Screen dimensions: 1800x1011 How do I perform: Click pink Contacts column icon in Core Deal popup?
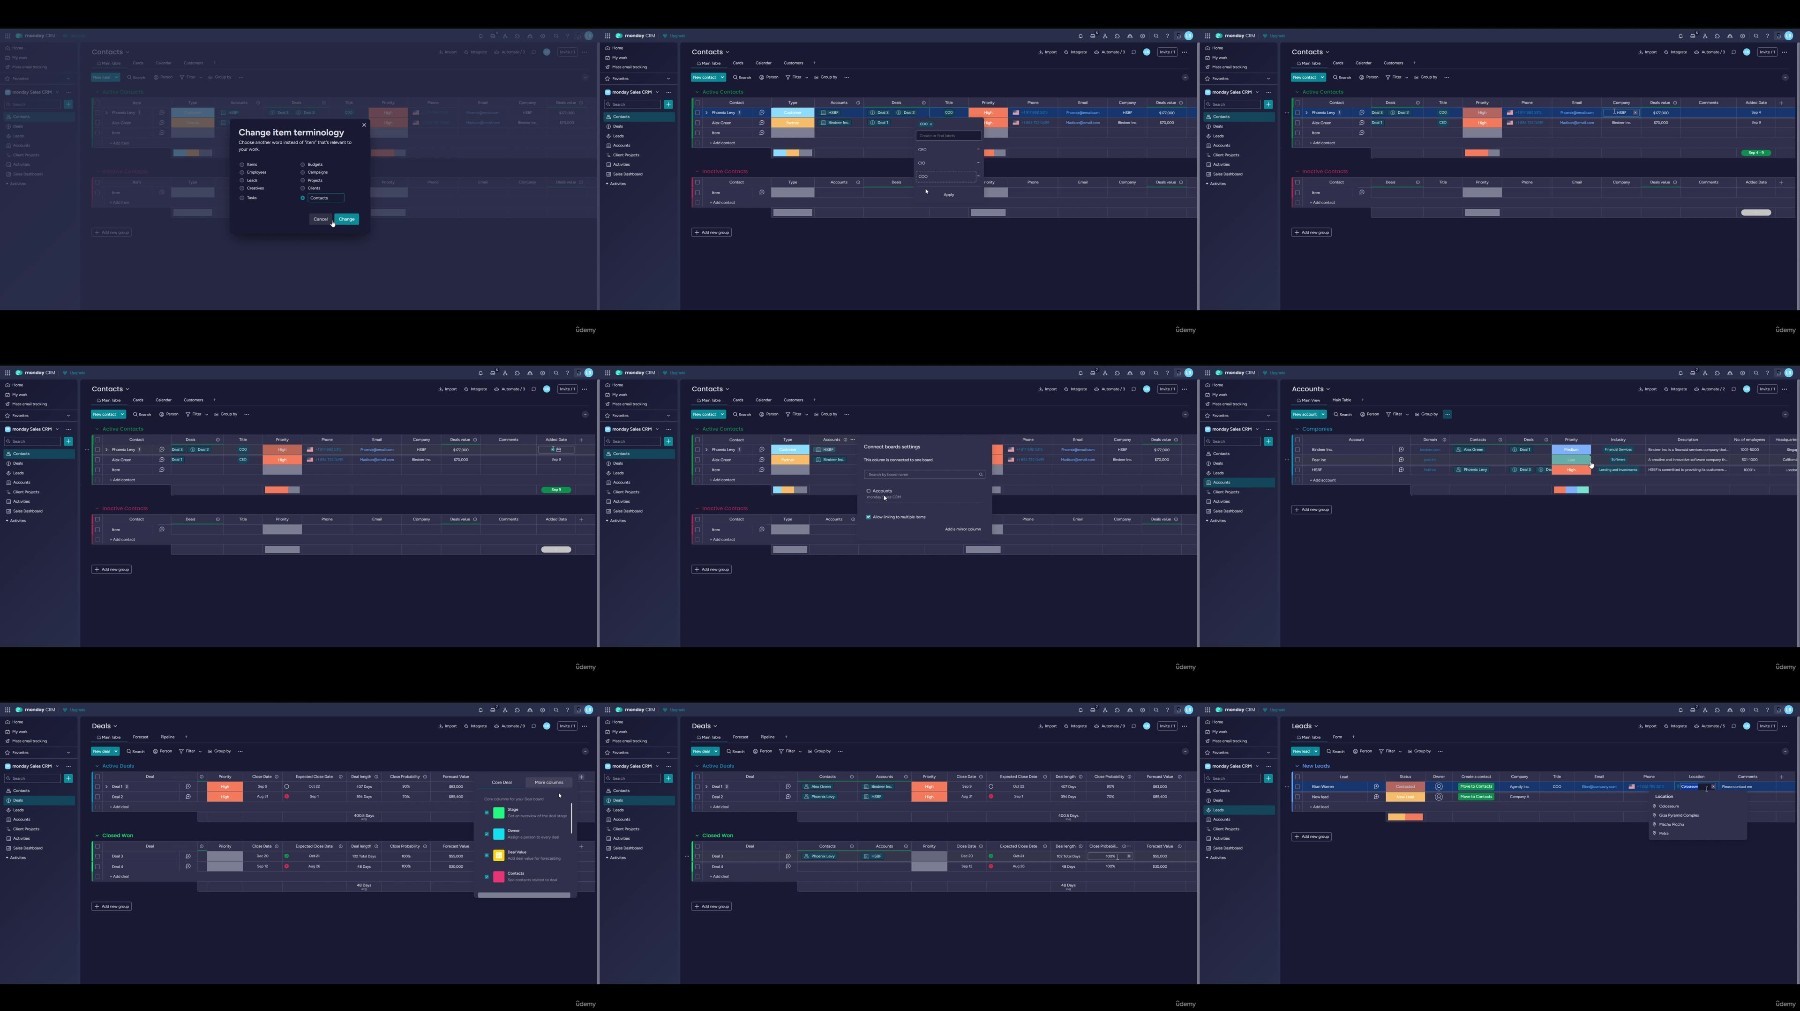[x=499, y=877]
